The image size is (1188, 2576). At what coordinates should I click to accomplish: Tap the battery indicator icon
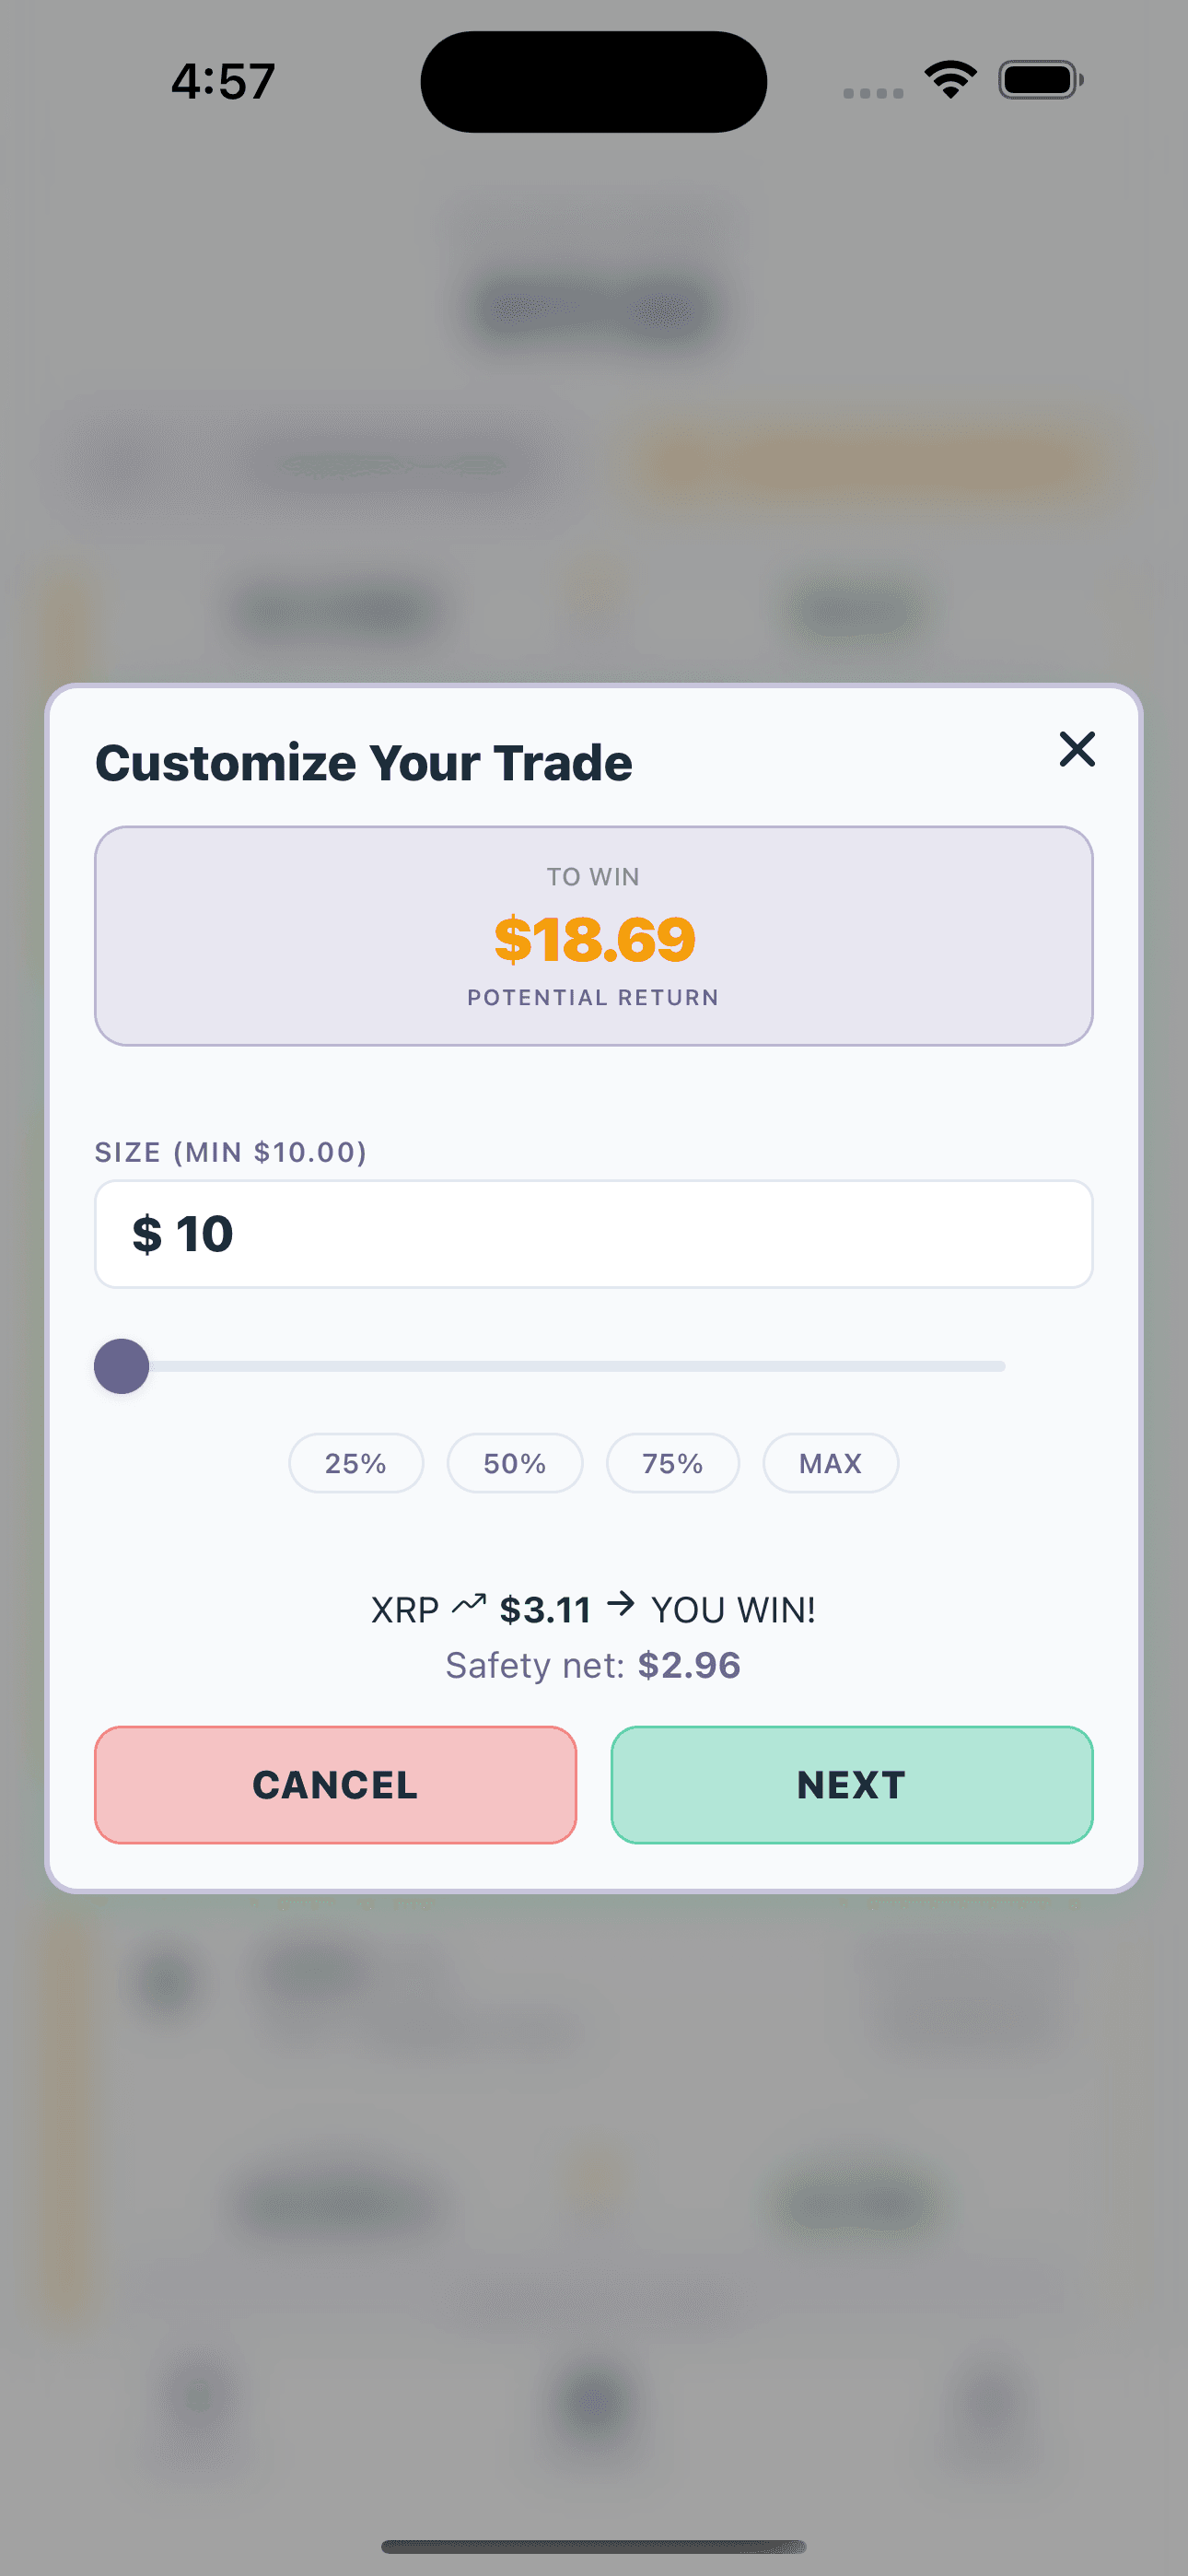1040,80
